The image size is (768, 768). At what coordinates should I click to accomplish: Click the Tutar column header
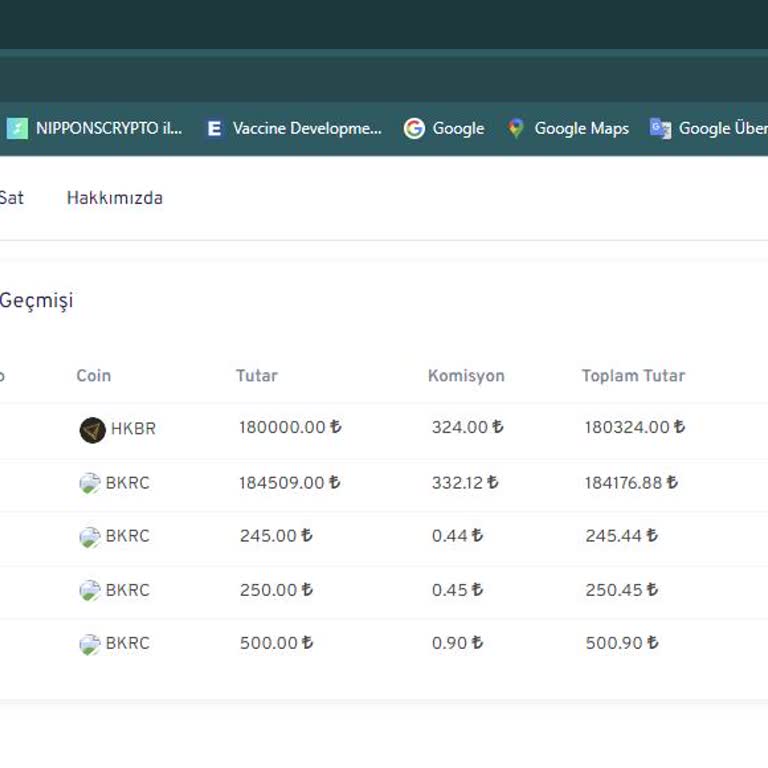(x=256, y=376)
